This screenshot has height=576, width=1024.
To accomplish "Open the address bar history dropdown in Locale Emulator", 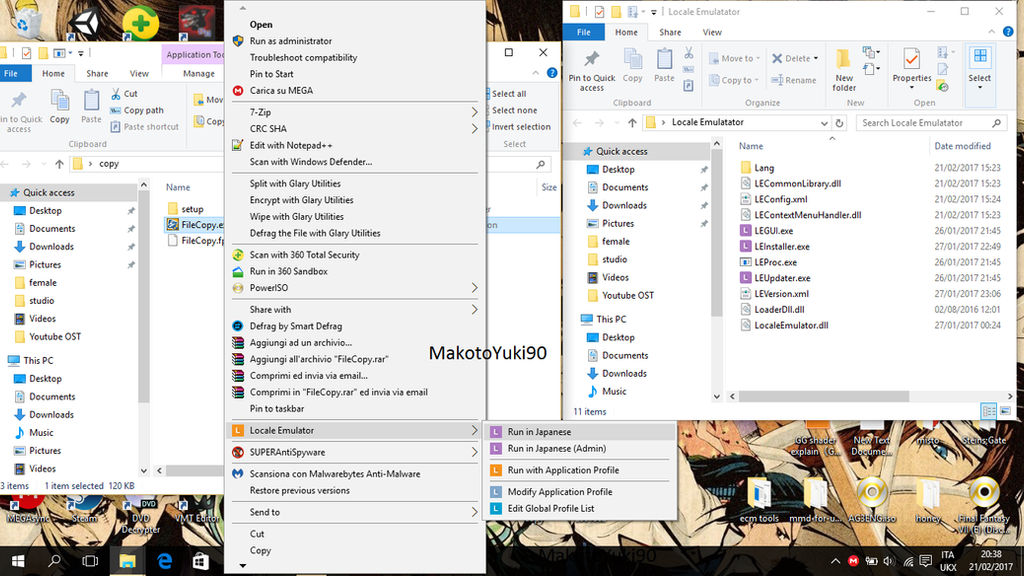I will click(x=824, y=123).
